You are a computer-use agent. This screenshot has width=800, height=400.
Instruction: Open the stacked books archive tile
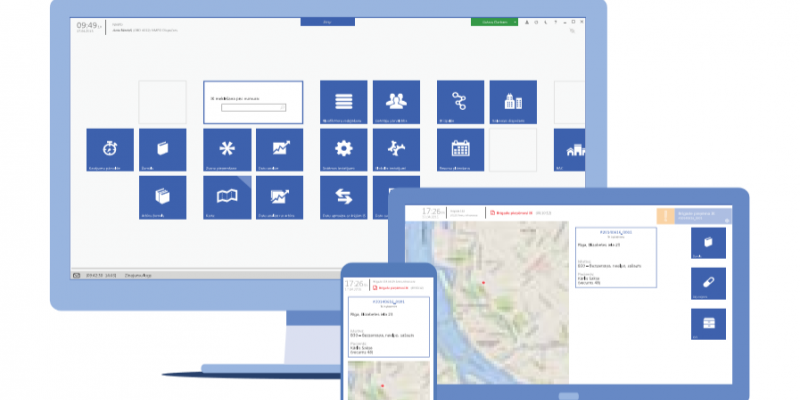(x=162, y=197)
